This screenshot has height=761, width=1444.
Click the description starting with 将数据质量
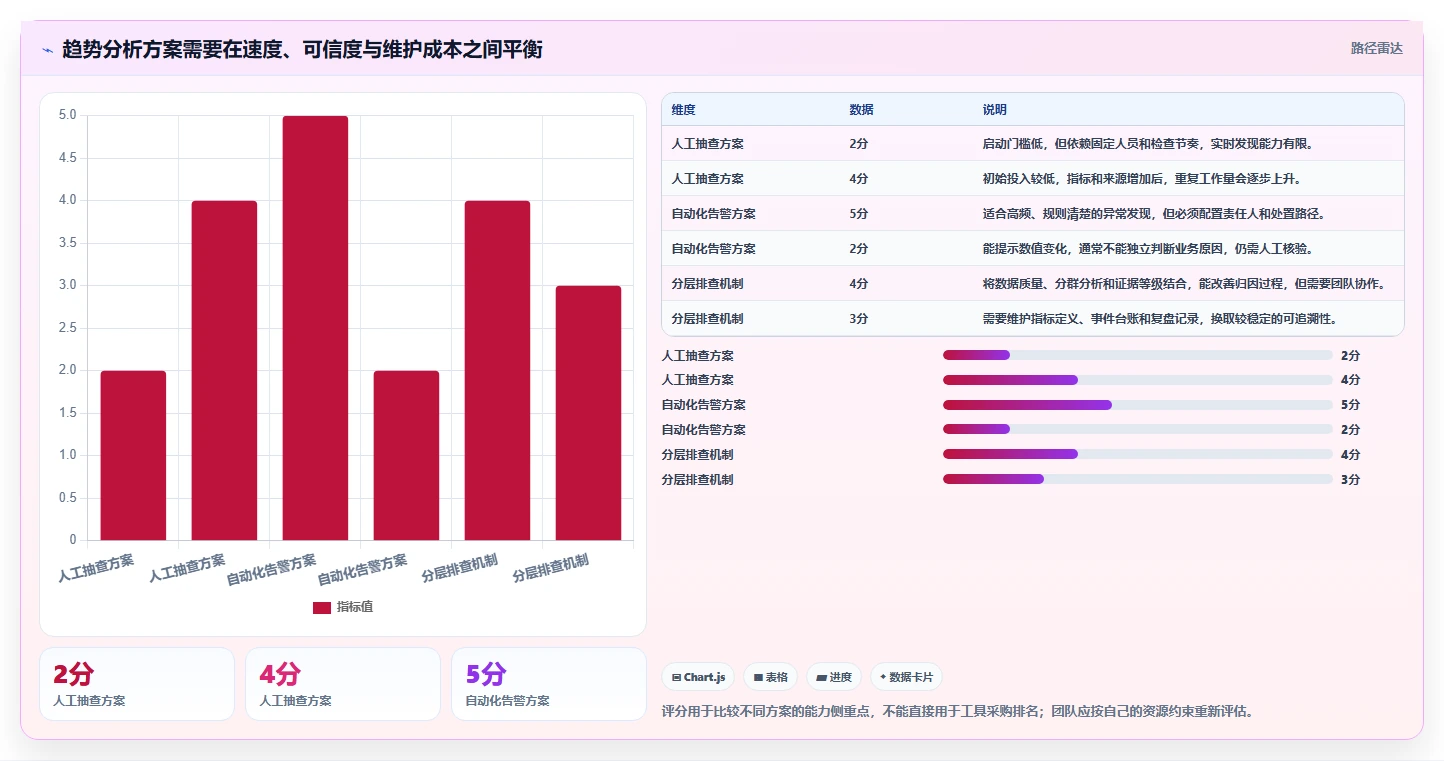click(1185, 283)
